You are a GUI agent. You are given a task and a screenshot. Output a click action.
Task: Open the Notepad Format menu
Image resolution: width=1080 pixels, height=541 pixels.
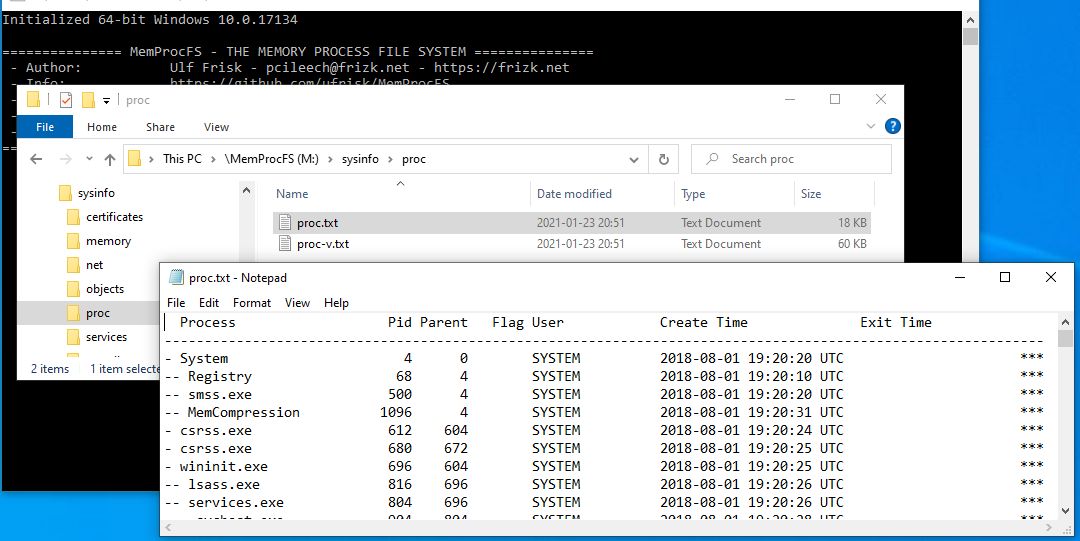(252, 303)
